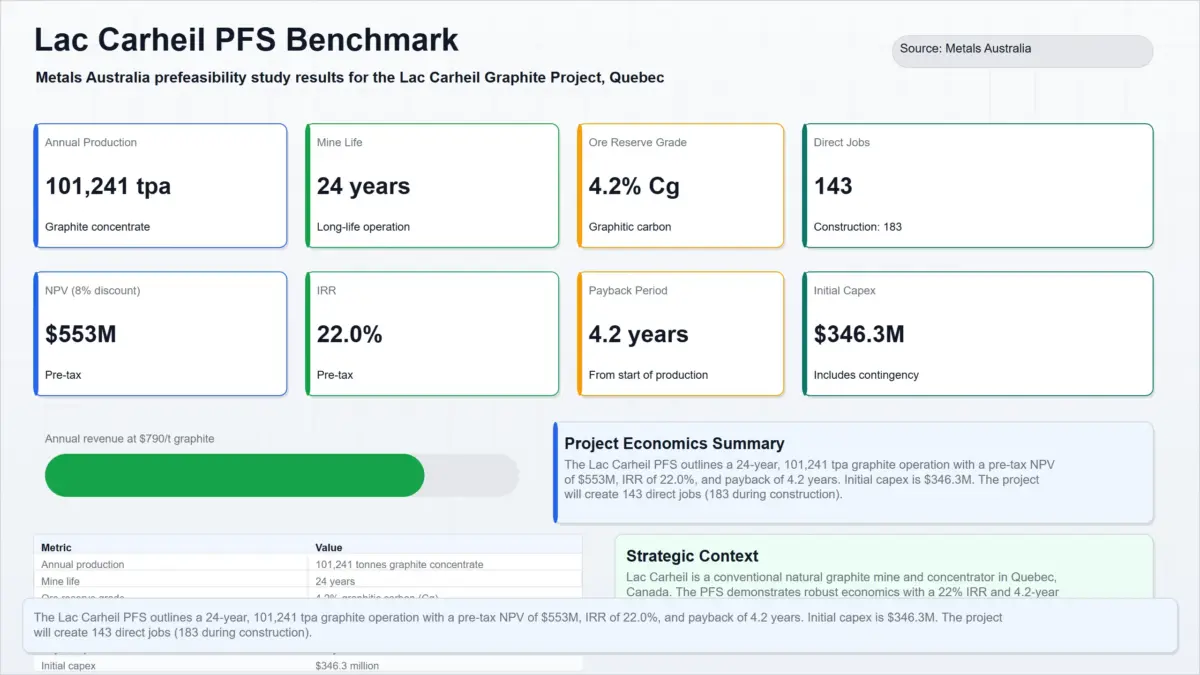
Task: Click the "Graphite concentrate" text
Action: 97,227
